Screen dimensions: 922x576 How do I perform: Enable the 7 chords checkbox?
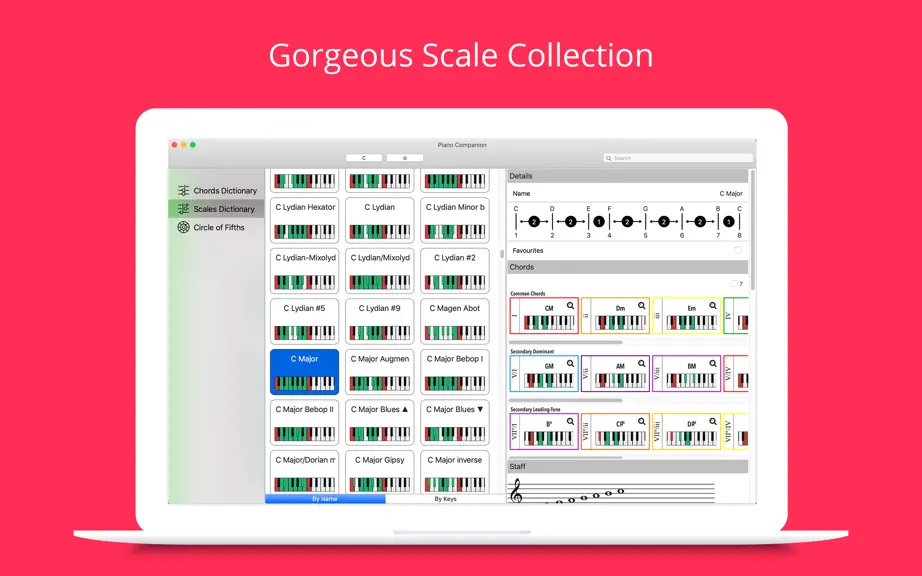coord(734,283)
